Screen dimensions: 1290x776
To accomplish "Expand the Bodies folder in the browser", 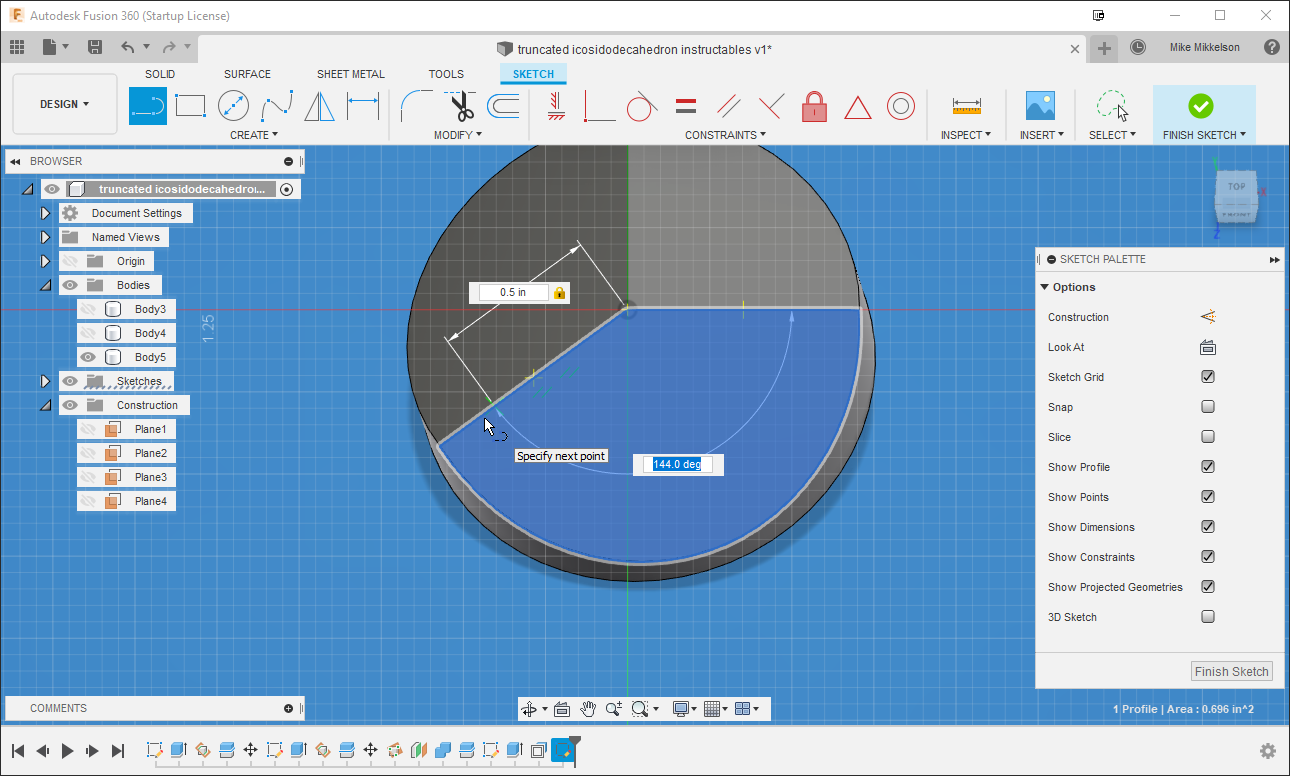I will 45,284.
